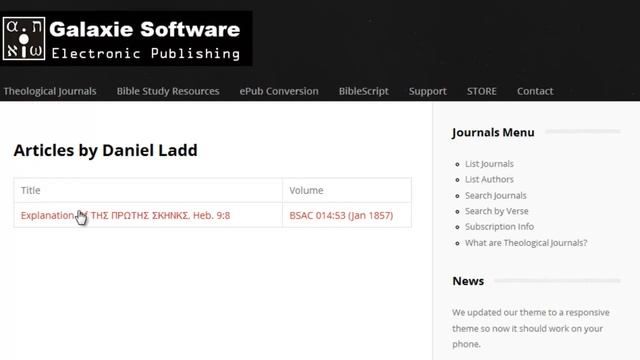The width and height of the screenshot is (640, 360).
Task: Click the Journals Menu heading
Action: (x=493, y=132)
